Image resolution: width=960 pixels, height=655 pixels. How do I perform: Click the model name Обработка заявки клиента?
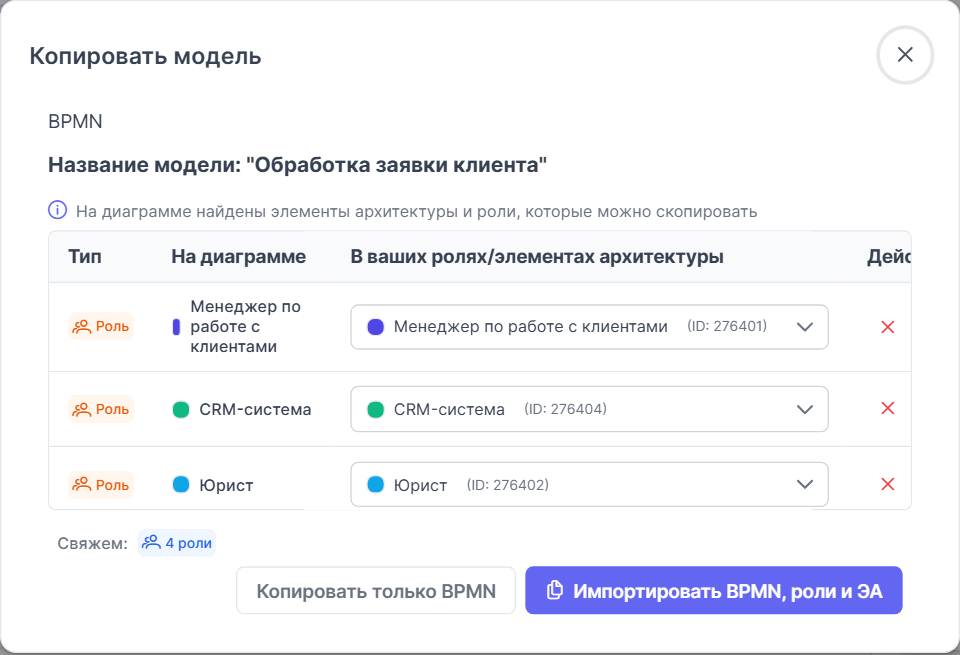(x=298, y=165)
